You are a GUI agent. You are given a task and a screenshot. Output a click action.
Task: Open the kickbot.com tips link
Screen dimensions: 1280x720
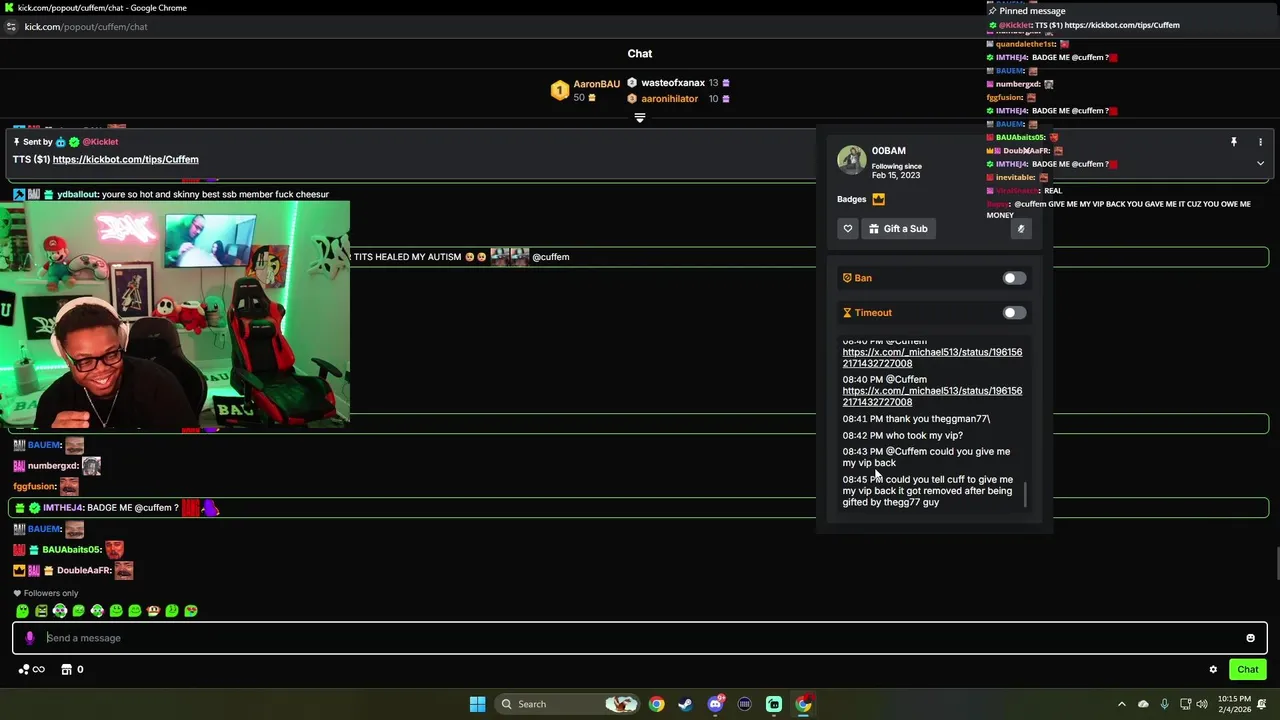click(x=125, y=159)
